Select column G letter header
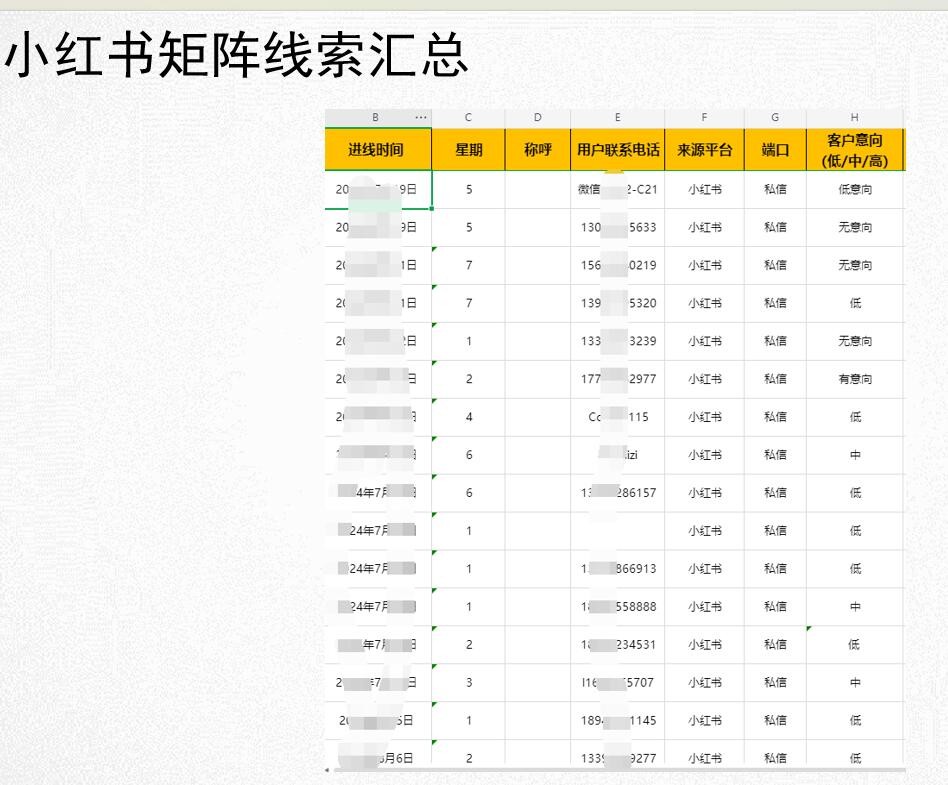The image size is (948, 785). [775, 117]
